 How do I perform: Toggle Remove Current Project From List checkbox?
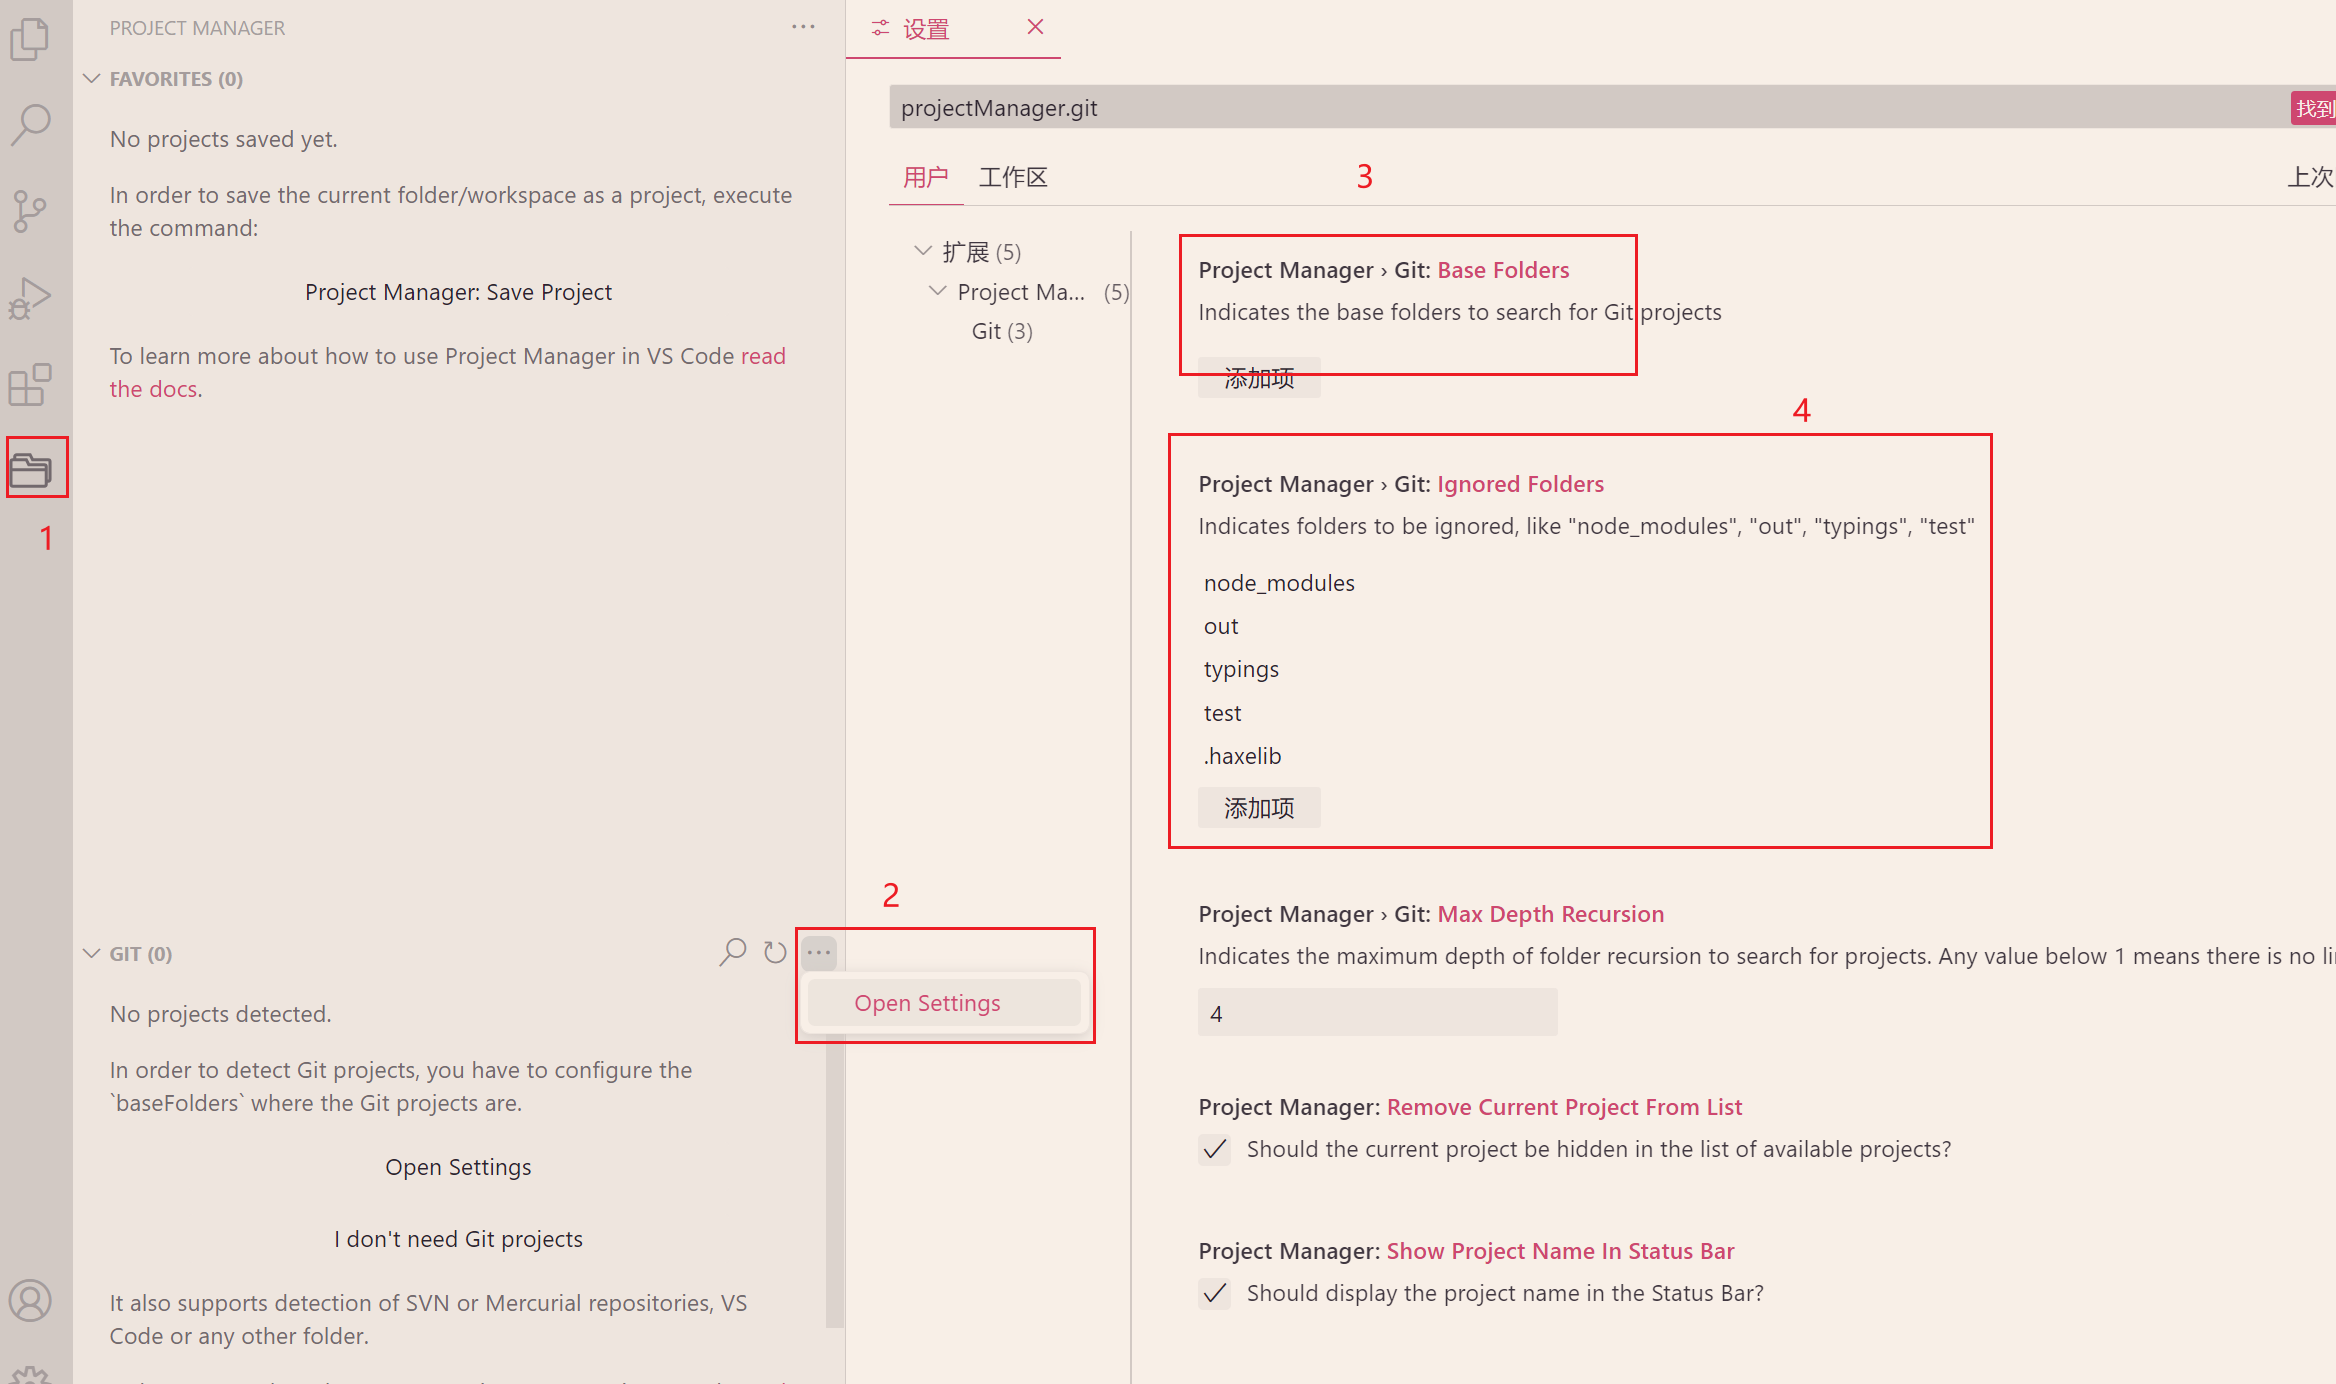tap(1215, 1150)
